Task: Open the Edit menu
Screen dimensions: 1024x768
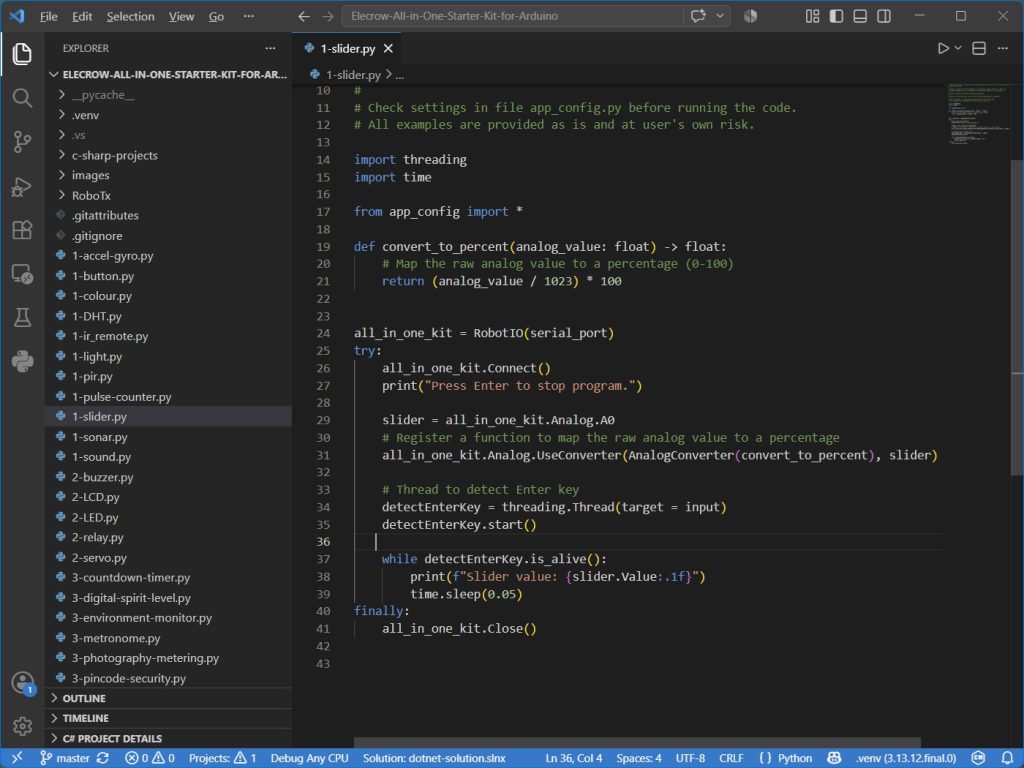Action: (x=82, y=16)
